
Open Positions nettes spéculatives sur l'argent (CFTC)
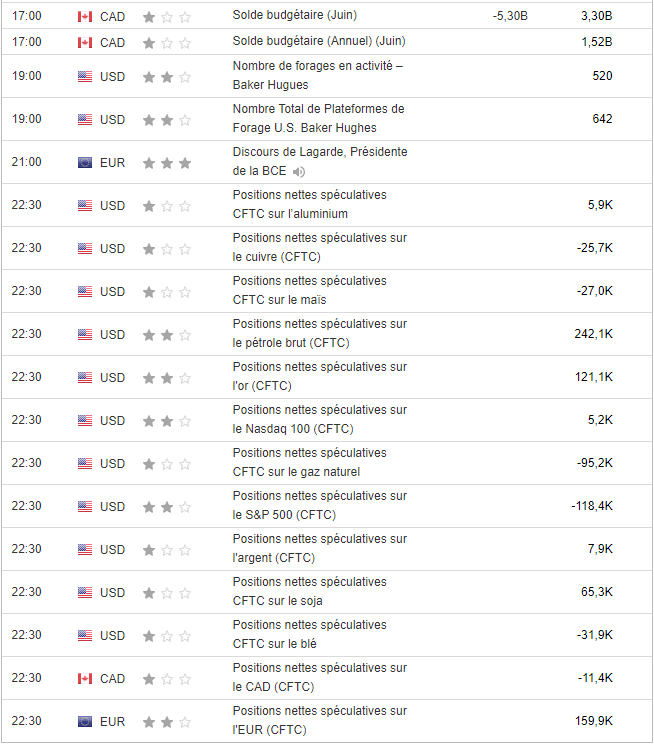[319, 549]
